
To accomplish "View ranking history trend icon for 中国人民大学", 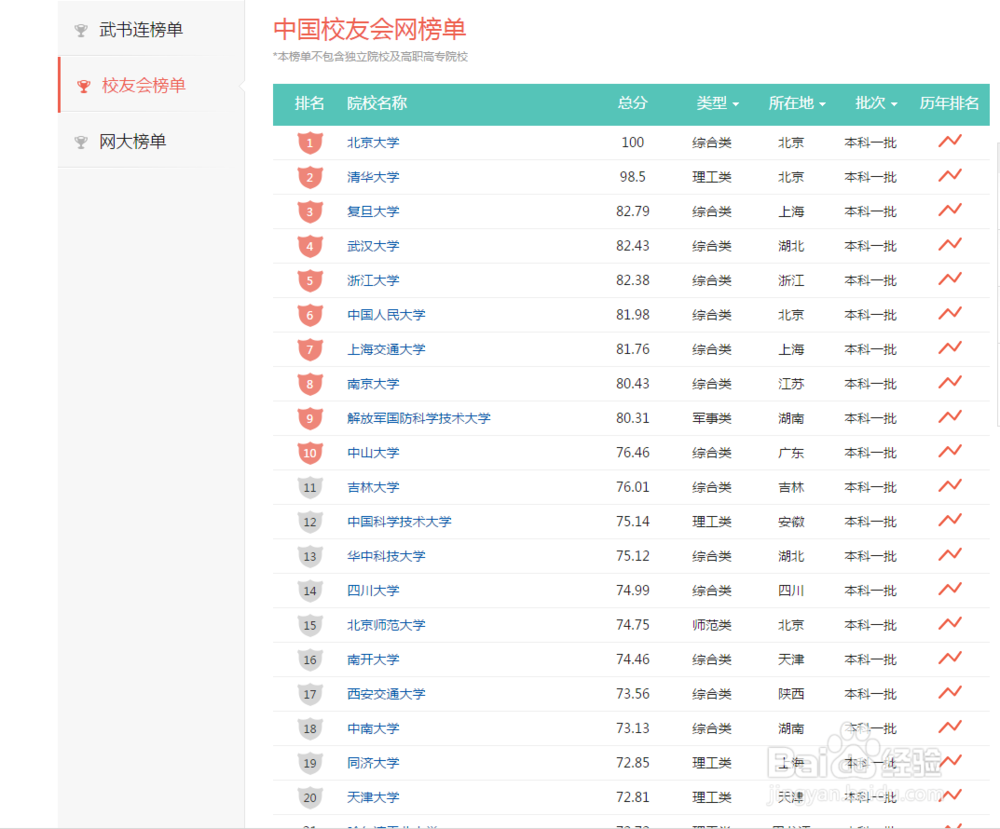I will 950,313.
